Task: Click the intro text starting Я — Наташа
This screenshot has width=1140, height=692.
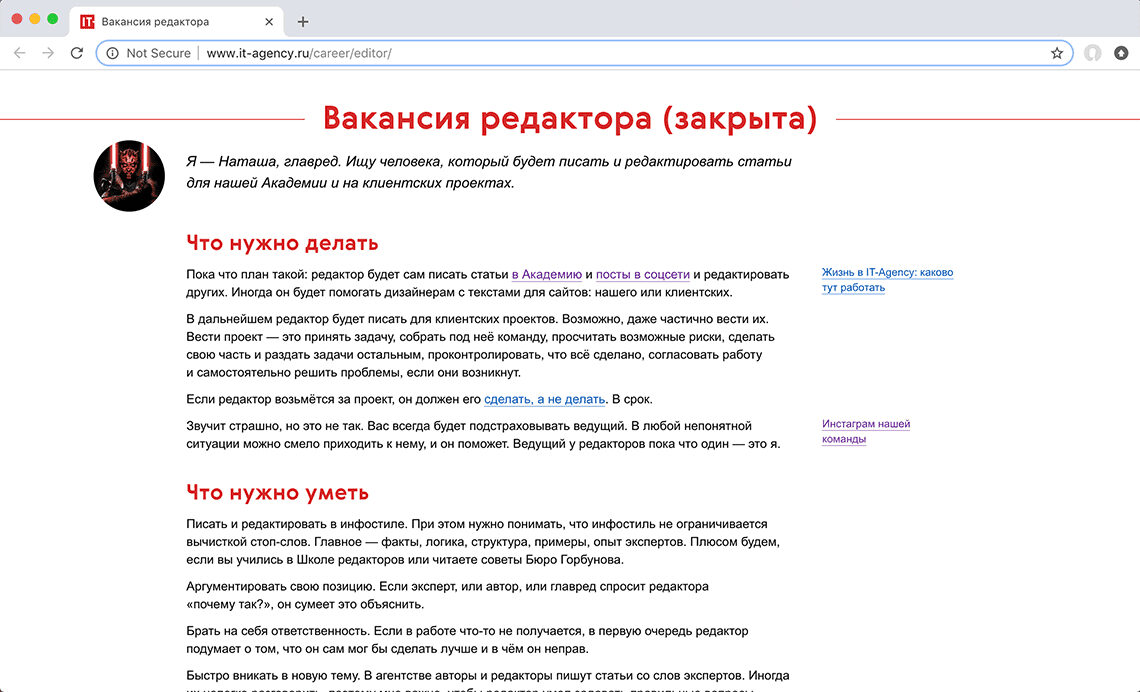Action: (489, 172)
